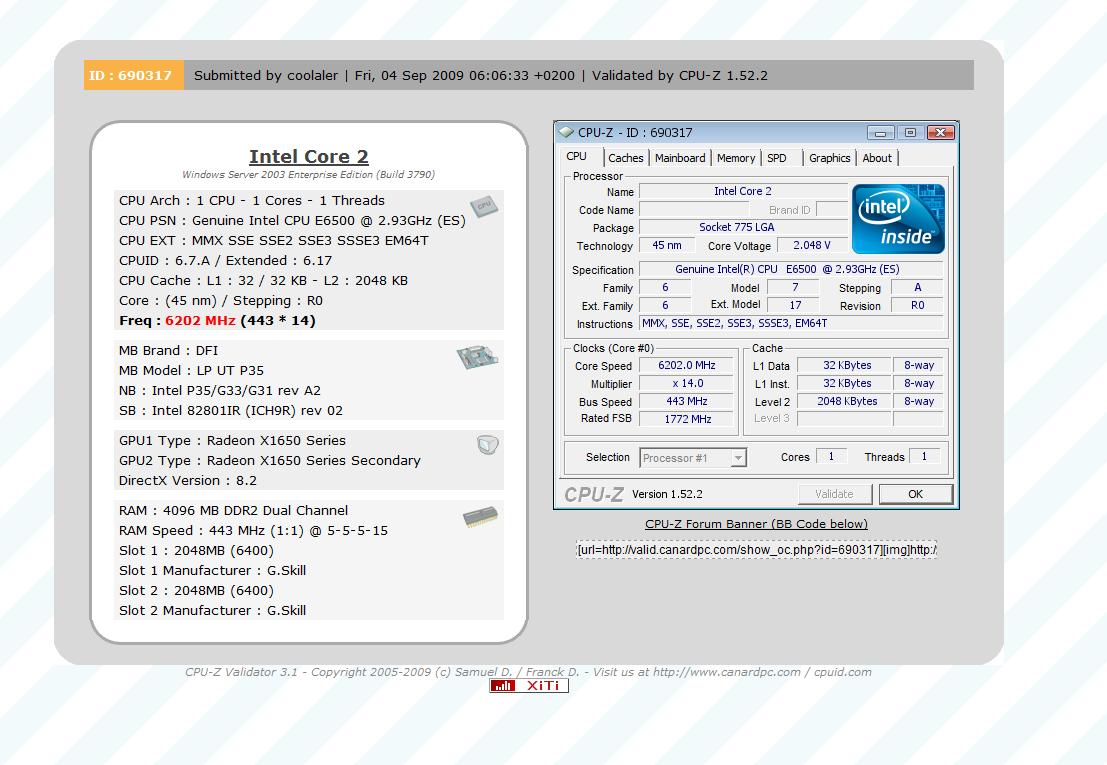Click the CPU chip icon
This screenshot has width=1107, height=765.
tap(484, 206)
